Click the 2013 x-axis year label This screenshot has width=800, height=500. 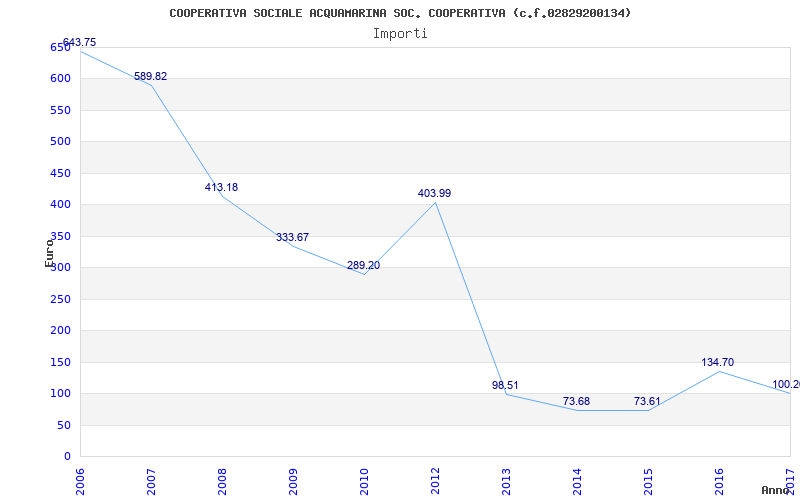(x=506, y=480)
